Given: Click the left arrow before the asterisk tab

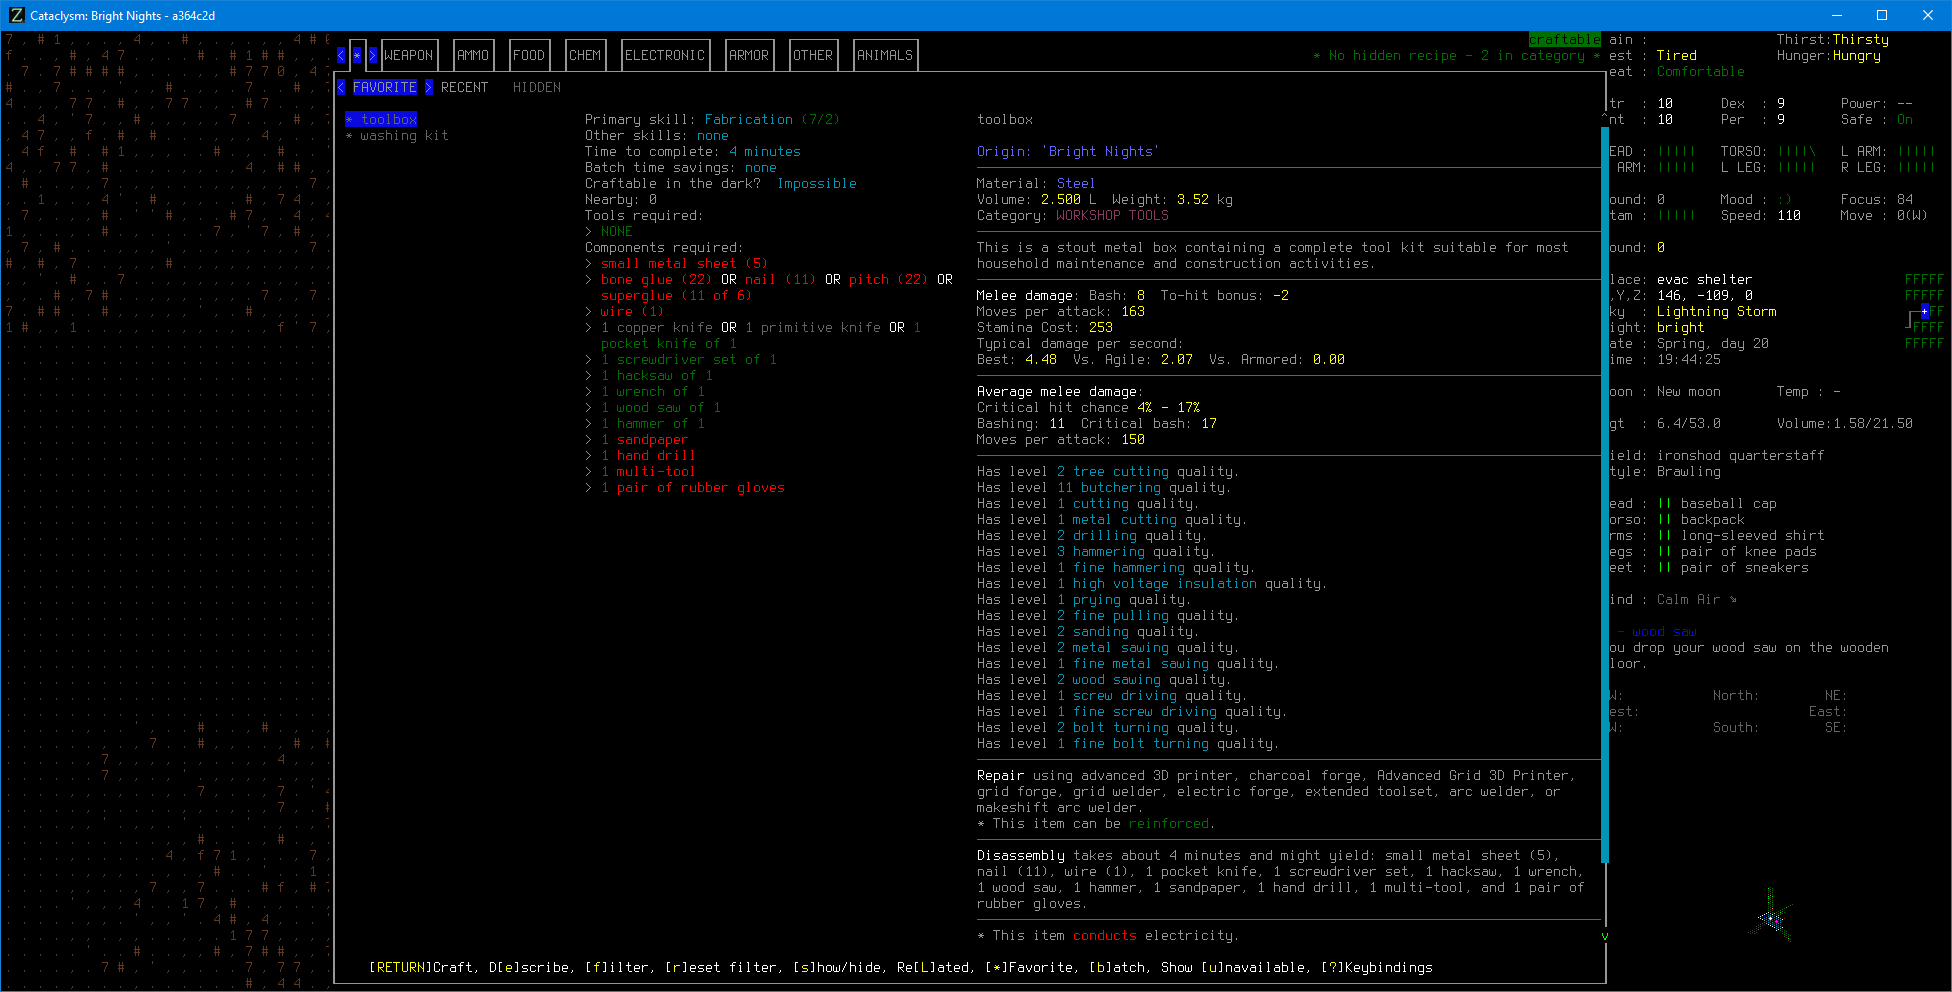Looking at the screenshot, I should (341, 55).
